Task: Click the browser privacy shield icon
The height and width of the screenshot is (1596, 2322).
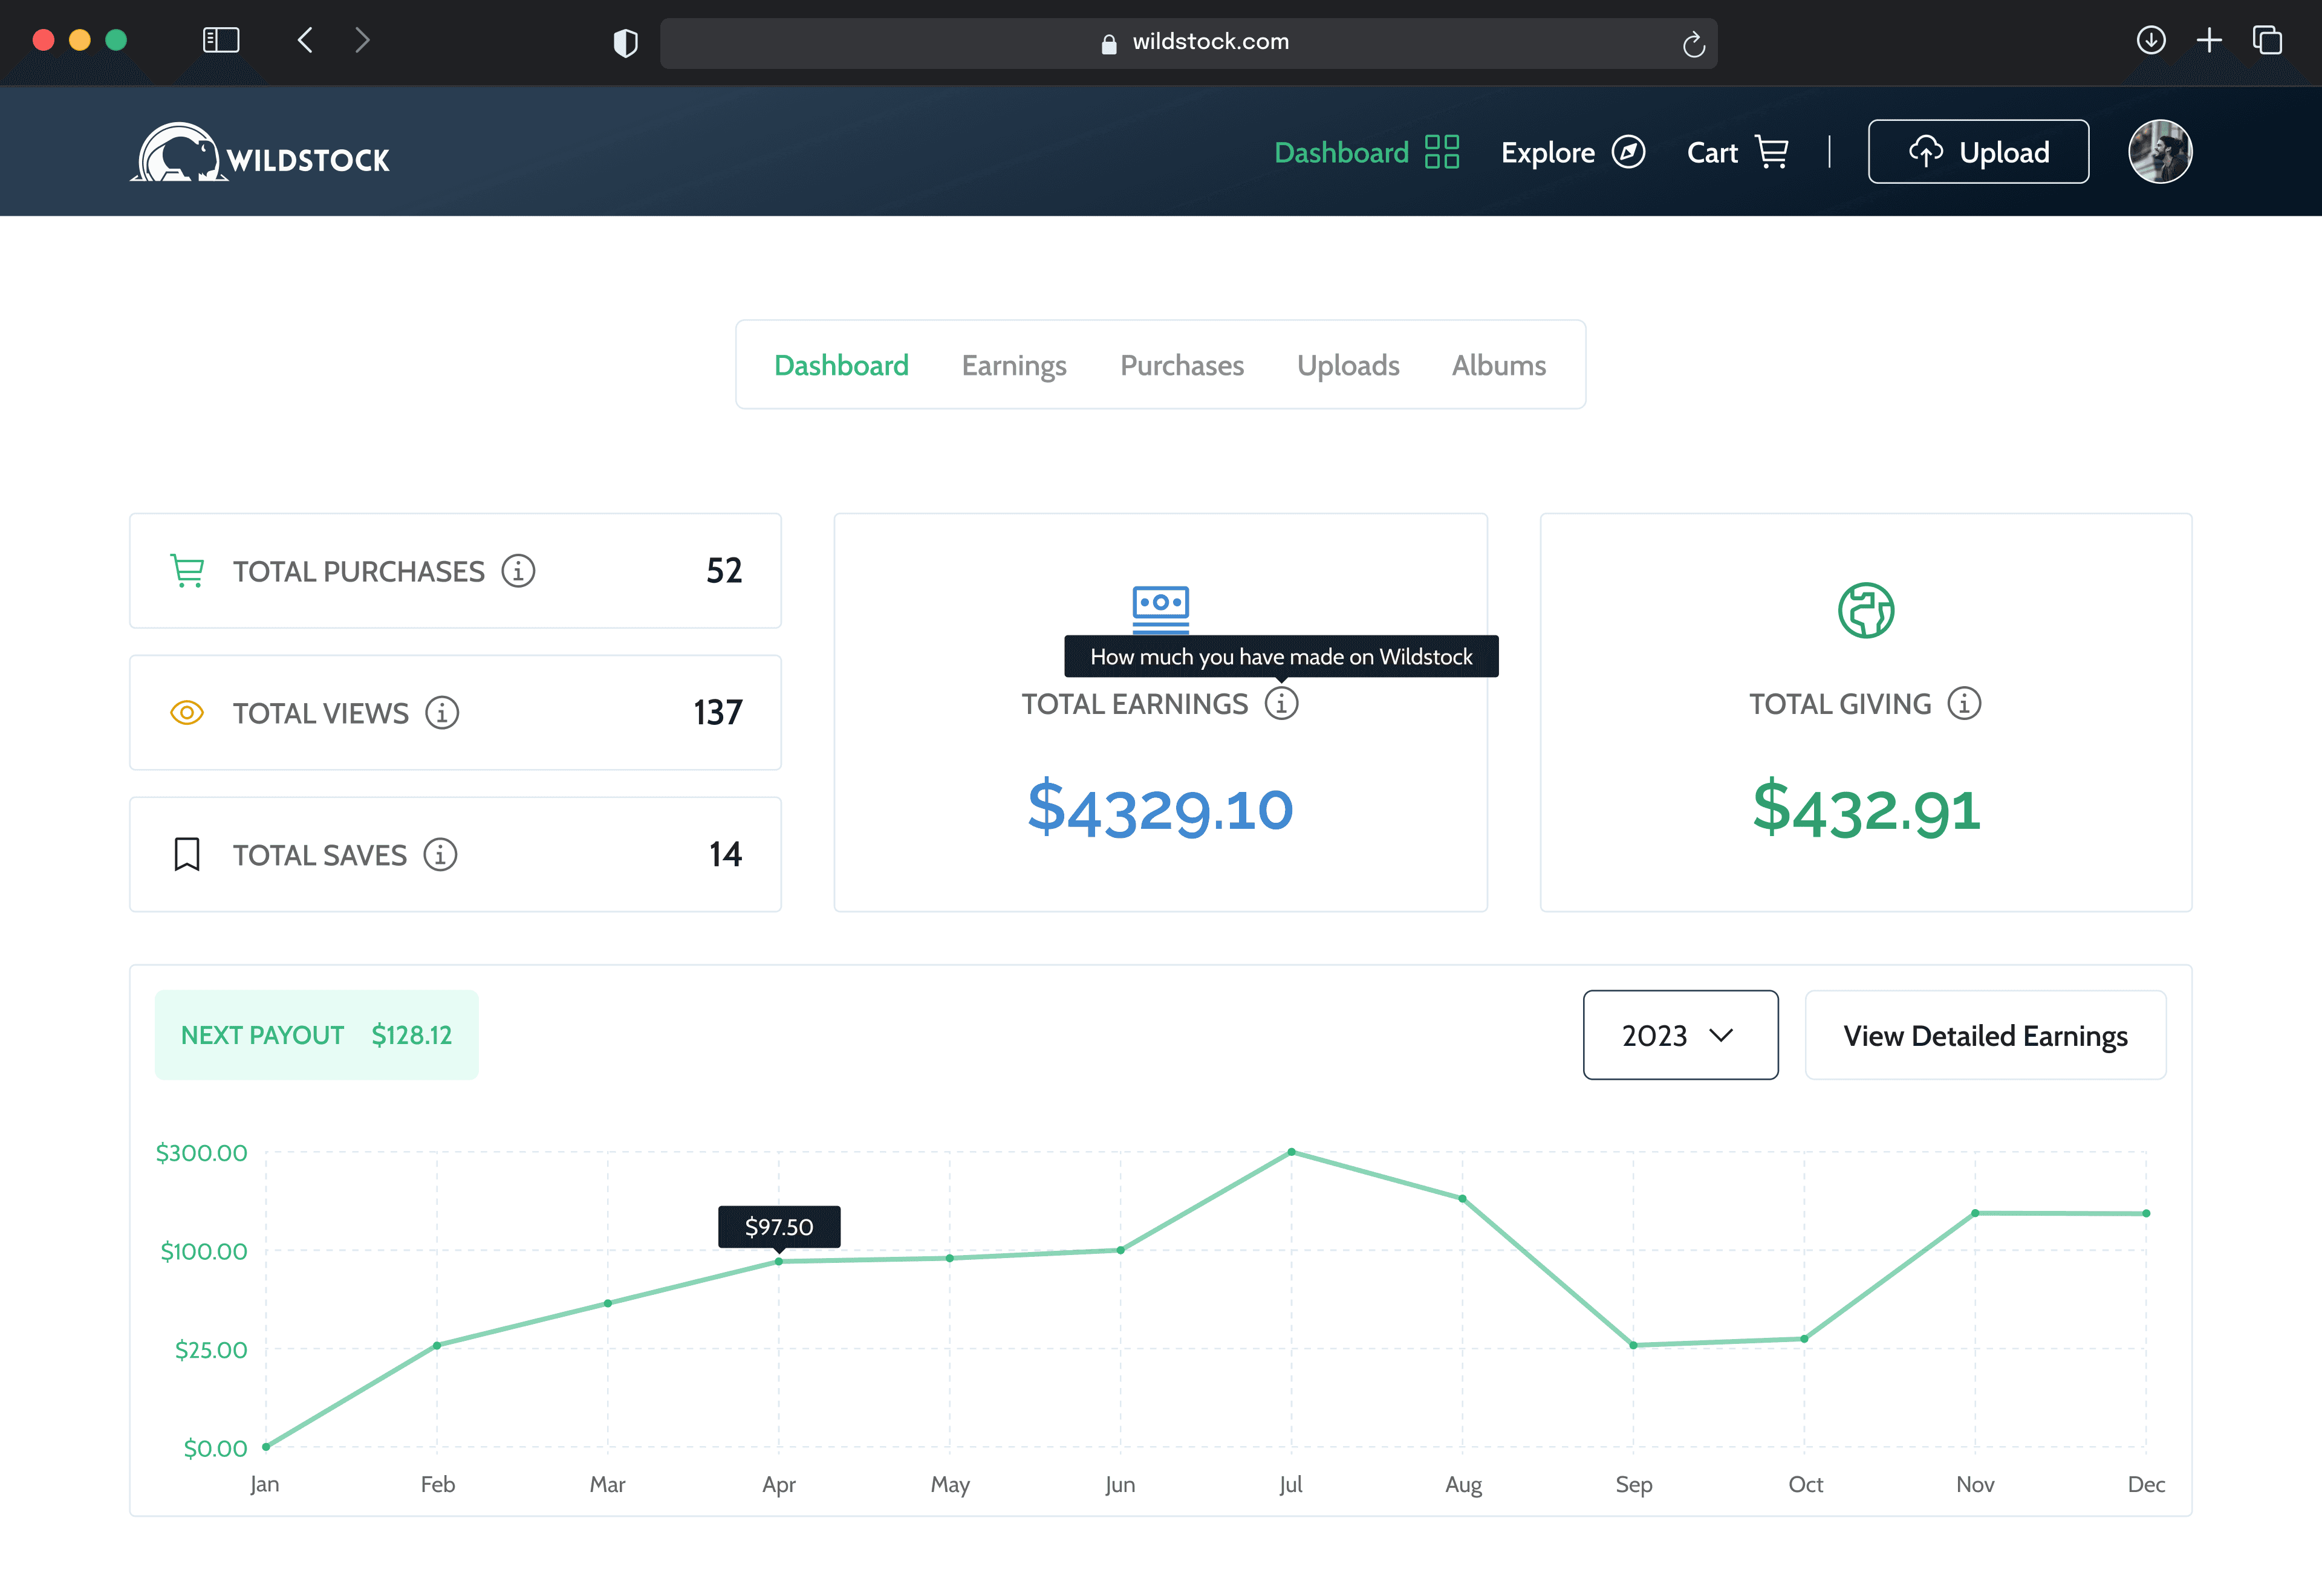Action: coord(626,43)
